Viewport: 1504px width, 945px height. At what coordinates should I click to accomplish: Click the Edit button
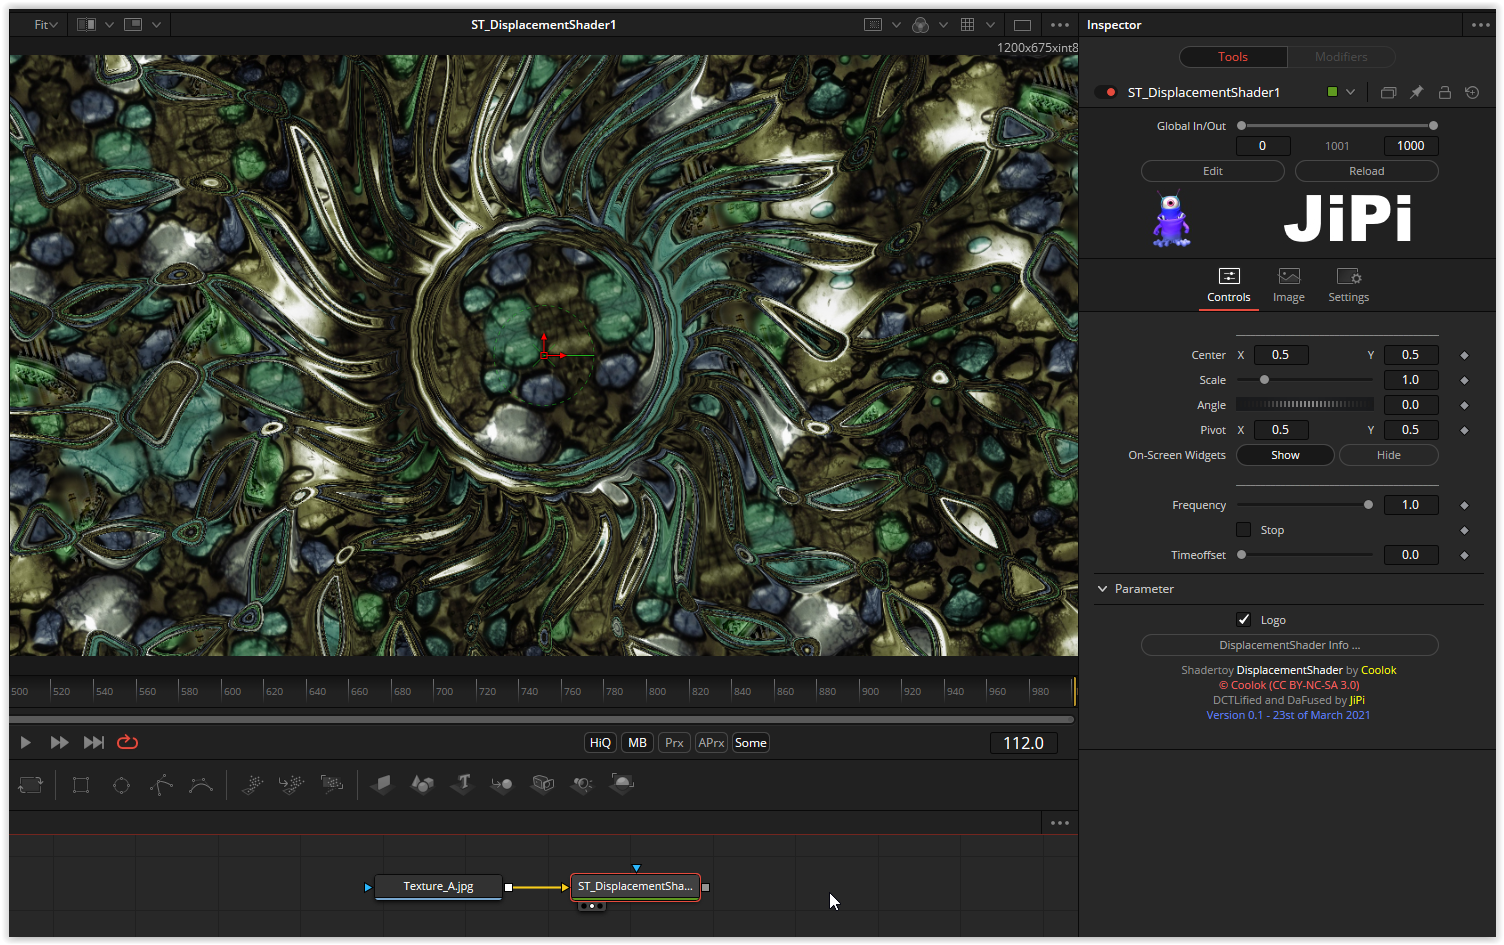click(1213, 171)
